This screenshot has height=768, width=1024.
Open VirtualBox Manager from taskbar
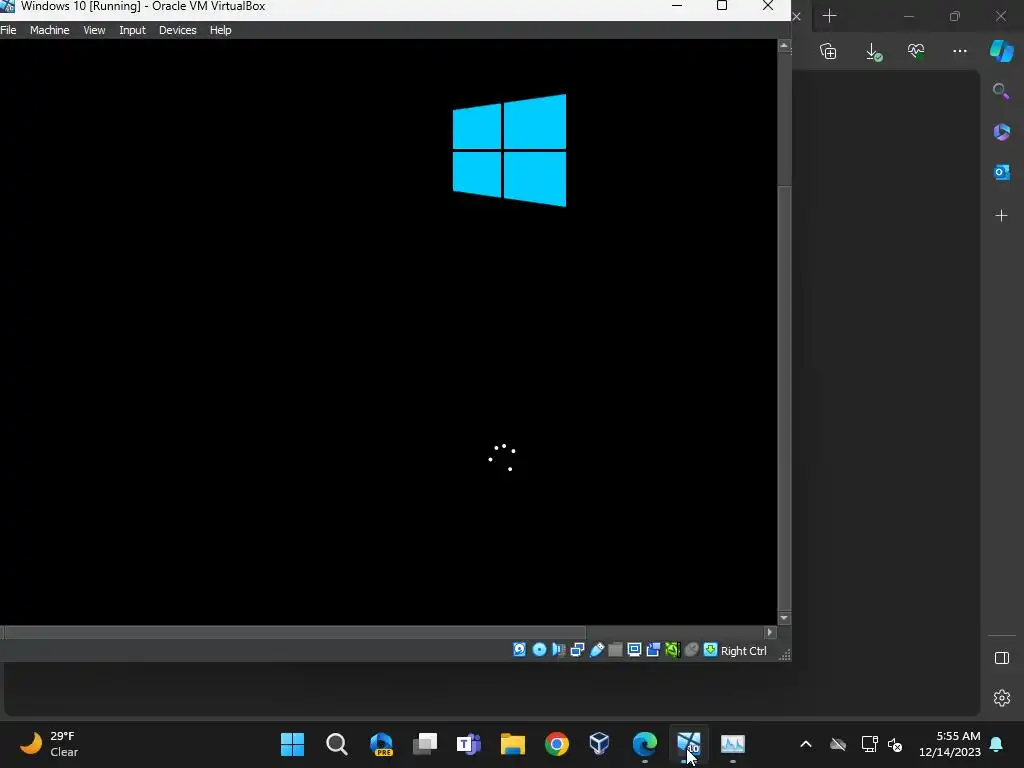pyautogui.click(x=600, y=743)
